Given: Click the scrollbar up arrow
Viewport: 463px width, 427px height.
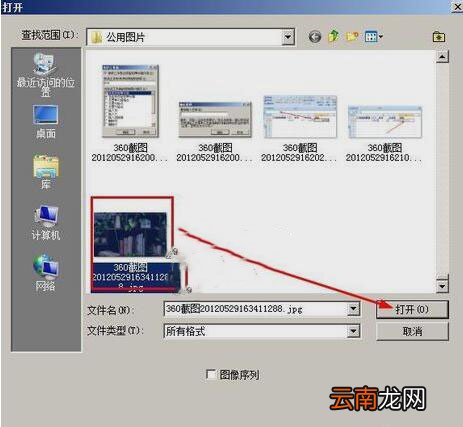Looking at the screenshot, I should [442, 57].
